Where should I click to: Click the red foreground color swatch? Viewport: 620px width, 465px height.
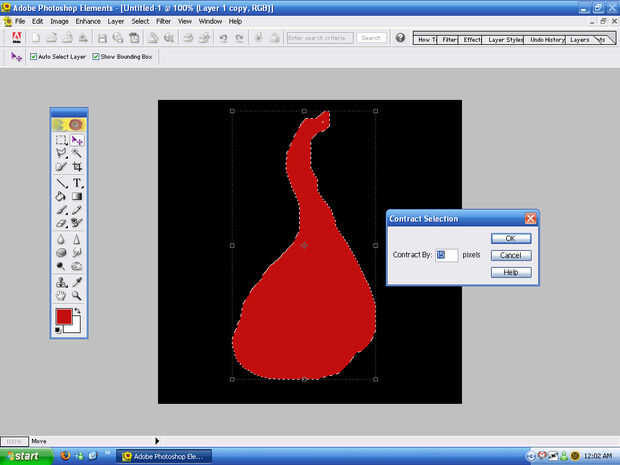[63, 317]
